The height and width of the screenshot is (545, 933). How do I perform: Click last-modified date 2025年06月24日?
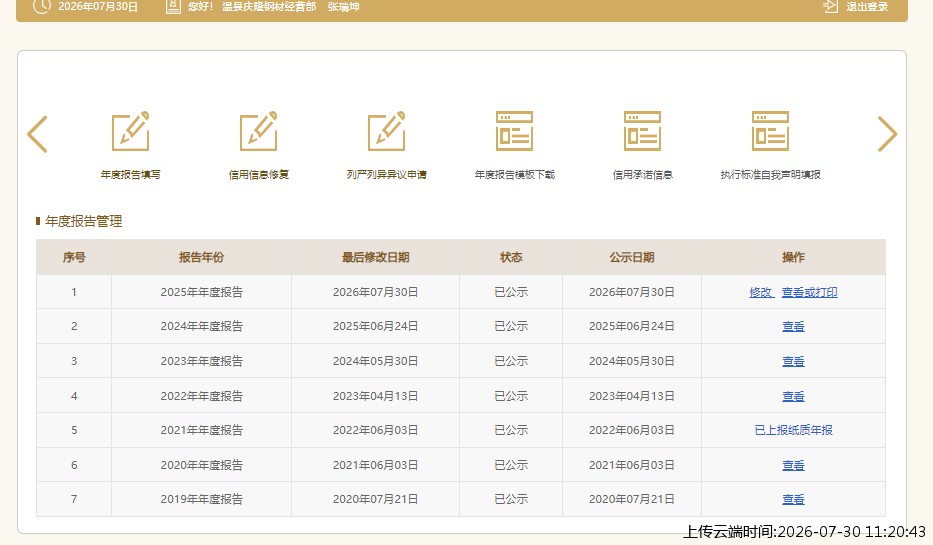coord(375,327)
